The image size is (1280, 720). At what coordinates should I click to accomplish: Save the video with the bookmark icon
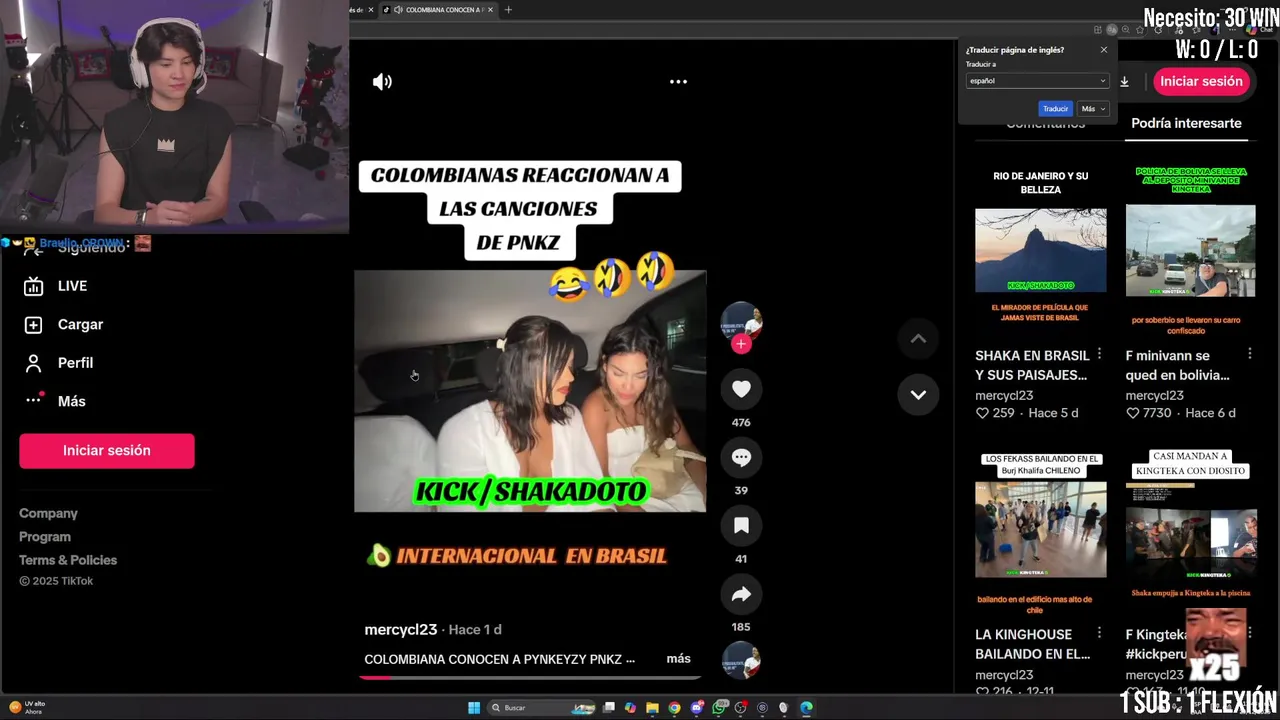(741, 525)
